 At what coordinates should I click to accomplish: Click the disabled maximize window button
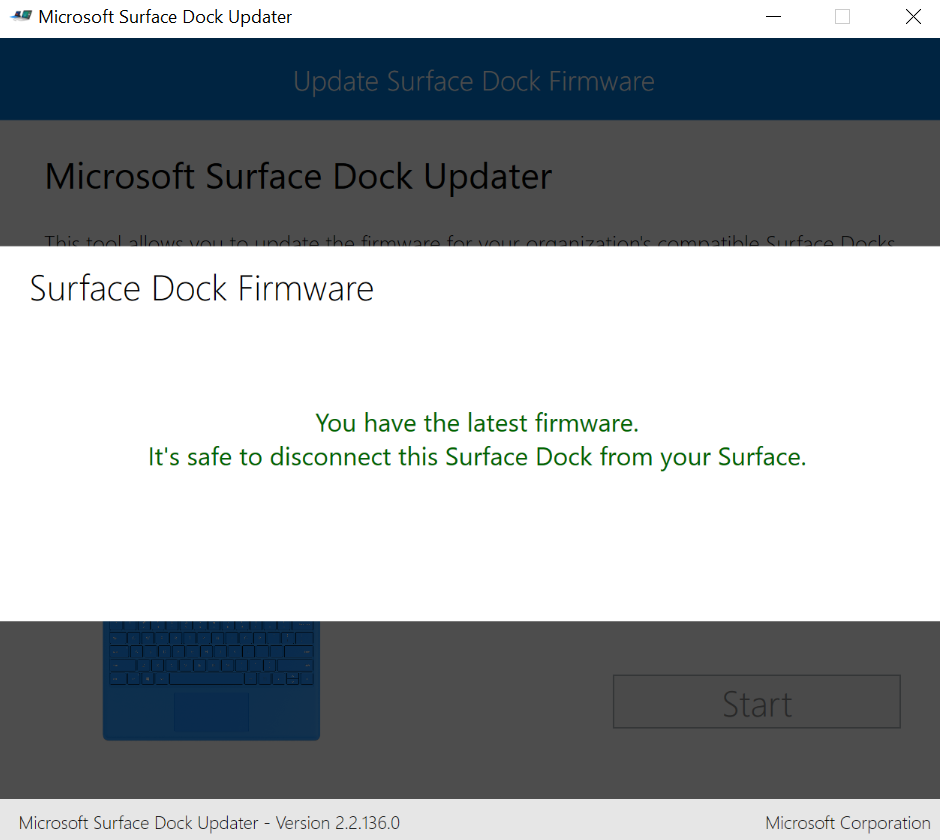coord(842,17)
